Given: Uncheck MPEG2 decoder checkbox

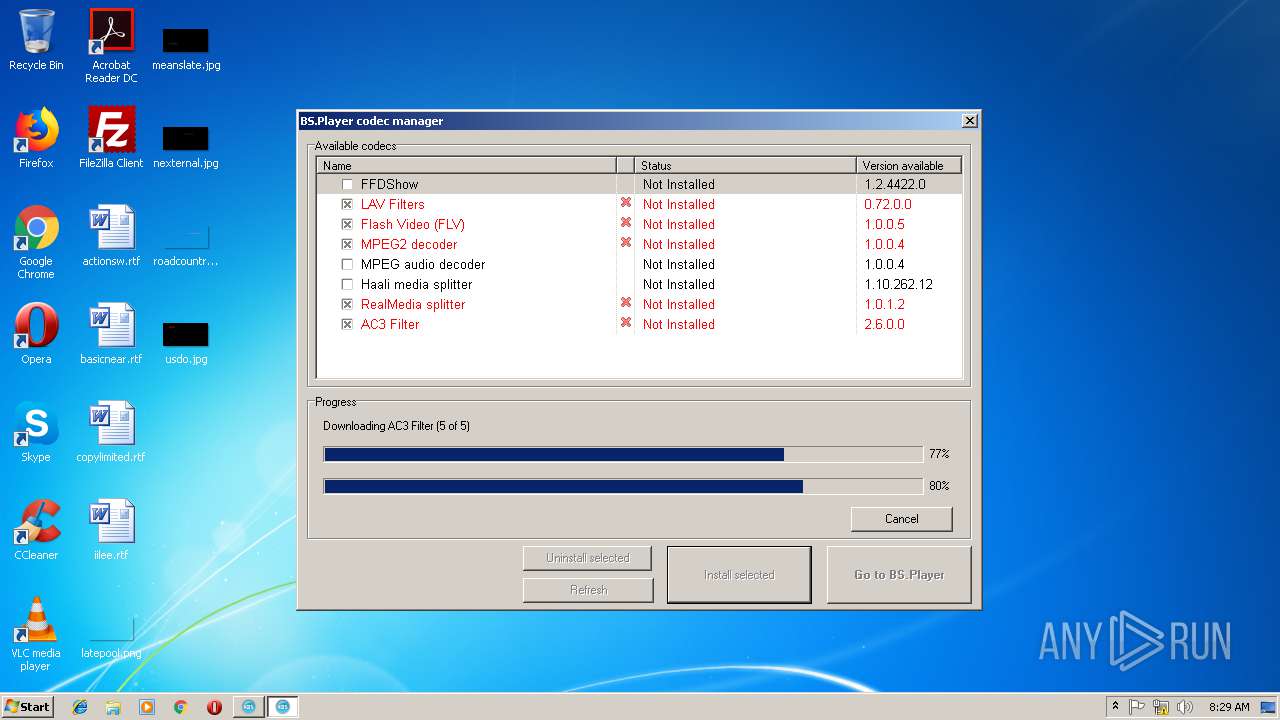Looking at the screenshot, I should [347, 245].
